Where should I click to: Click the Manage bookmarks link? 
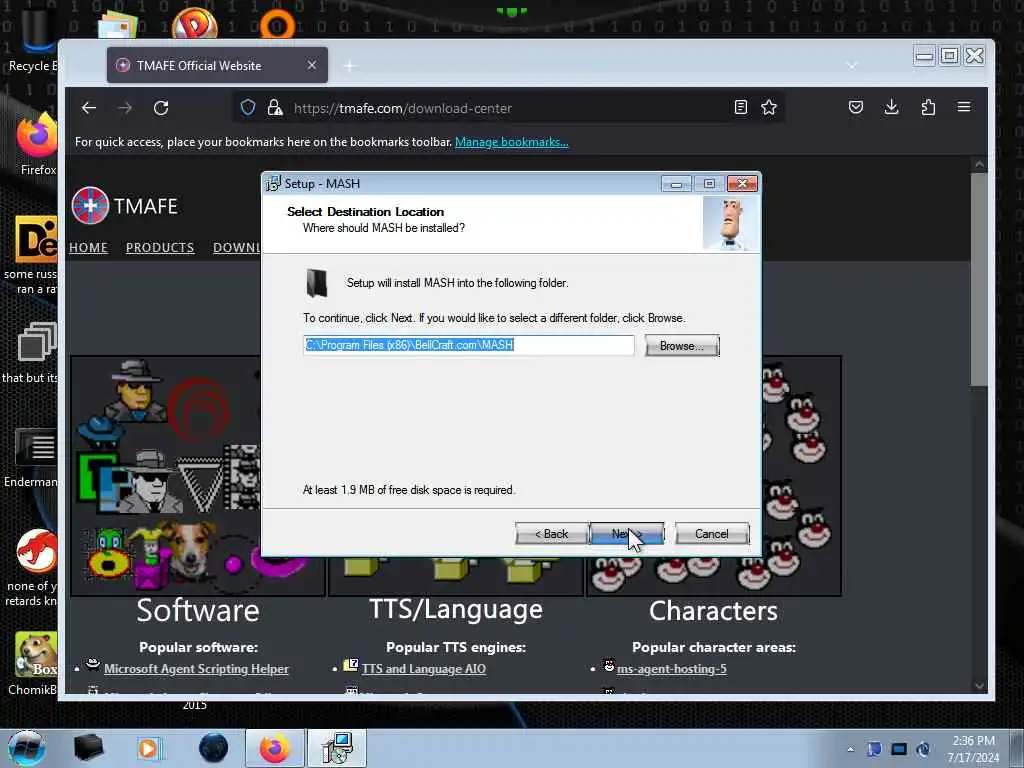[x=511, y=142]
